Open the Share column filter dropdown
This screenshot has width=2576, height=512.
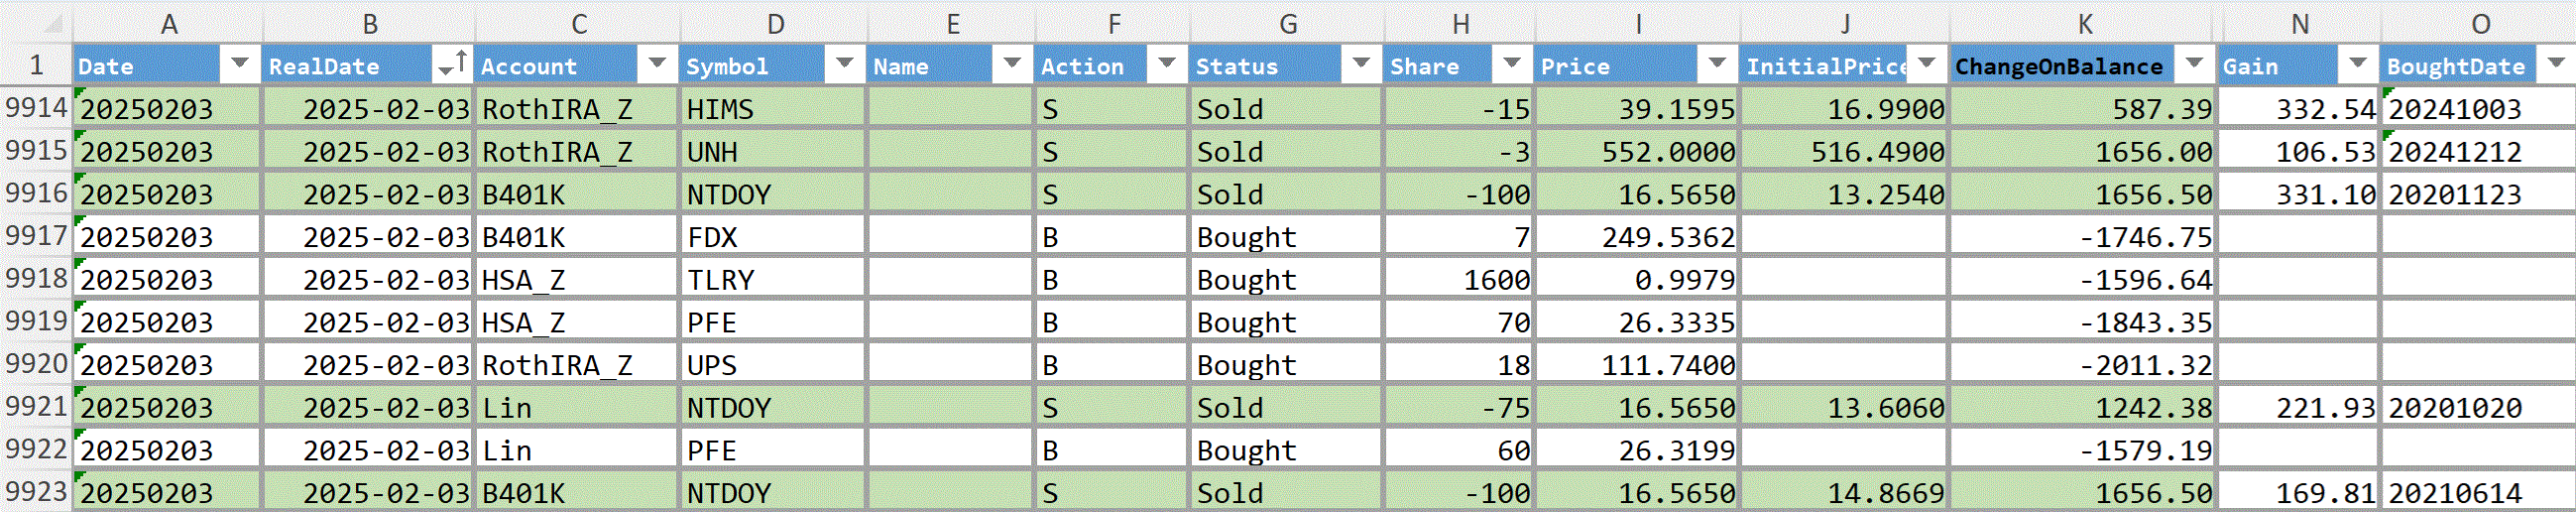tap(1512, 64)
